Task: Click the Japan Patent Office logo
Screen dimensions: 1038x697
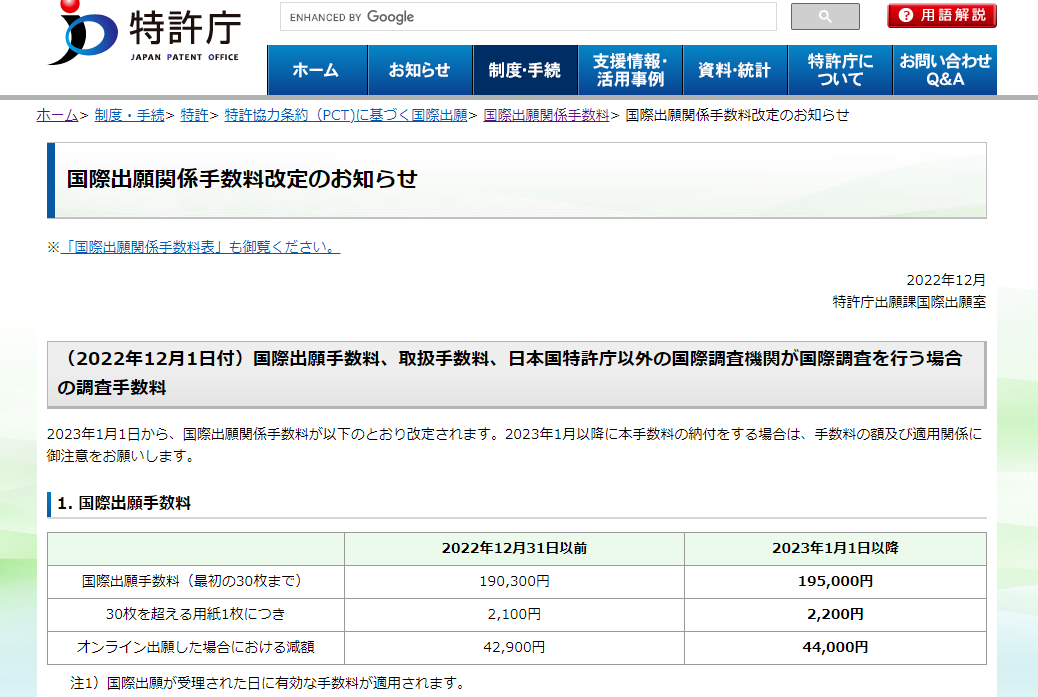Action: (x=145, y=35)
